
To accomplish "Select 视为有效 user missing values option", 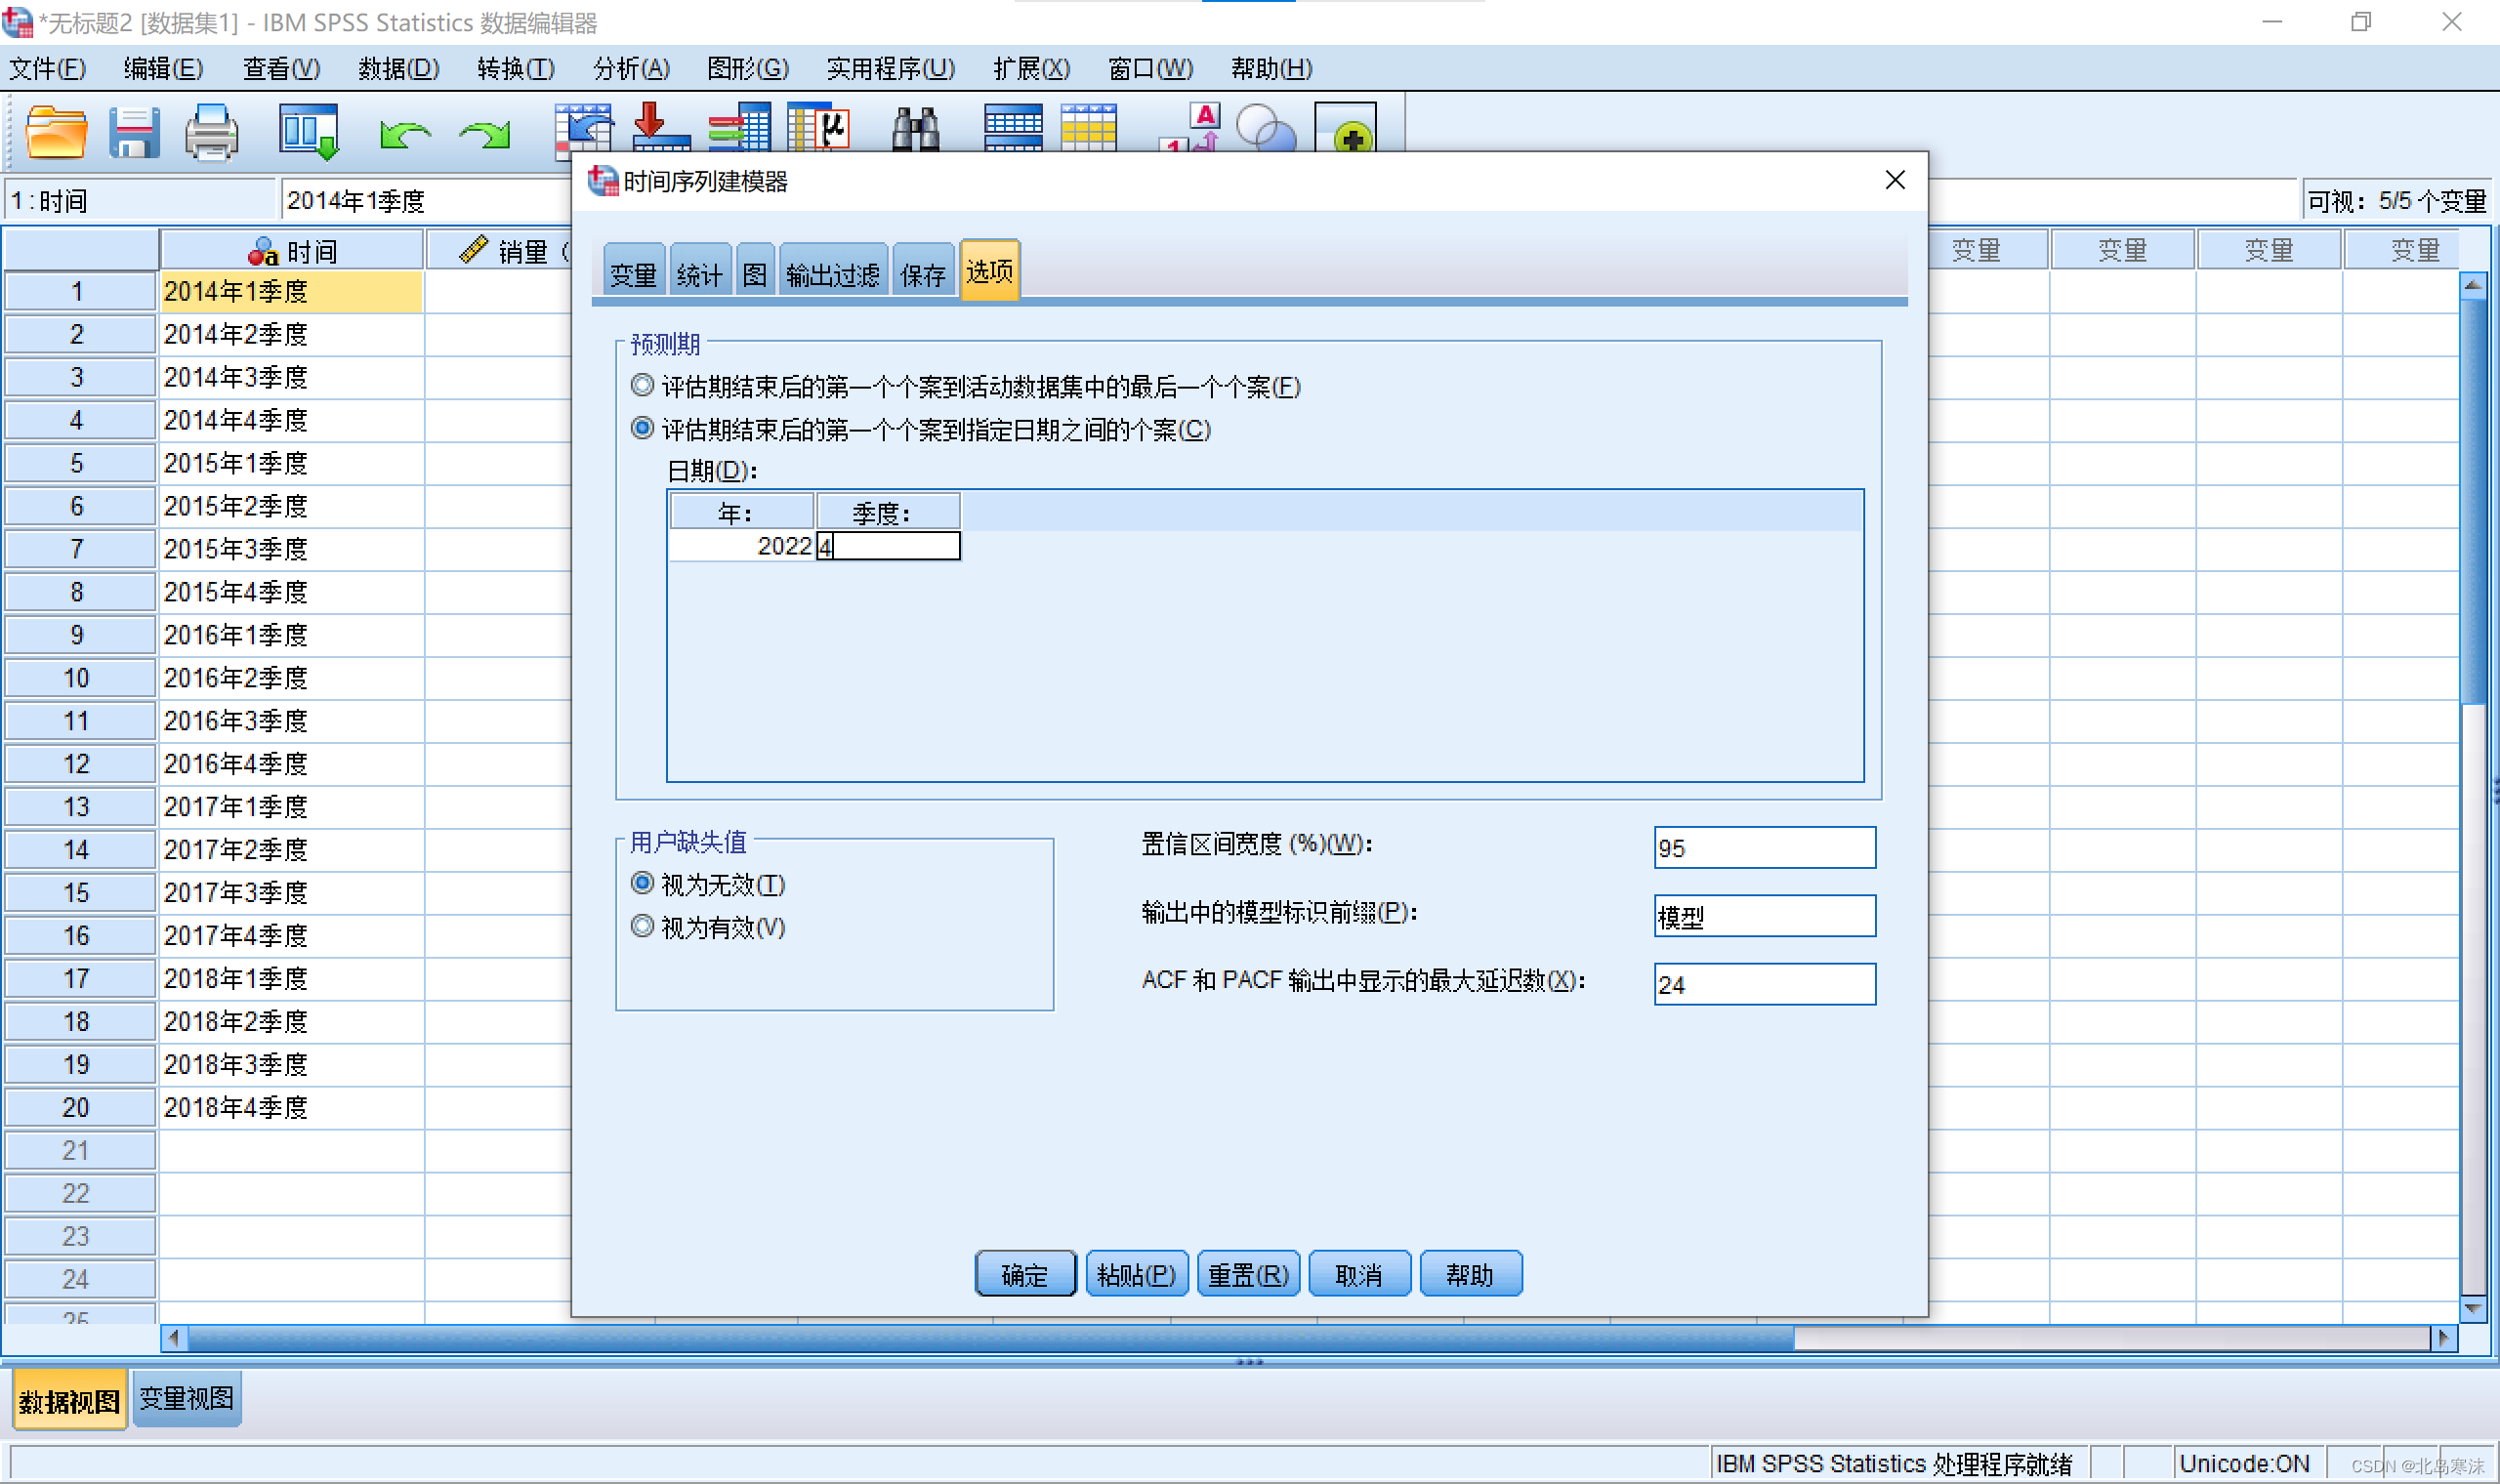I will pyautogui.click(x=643, y=927).
